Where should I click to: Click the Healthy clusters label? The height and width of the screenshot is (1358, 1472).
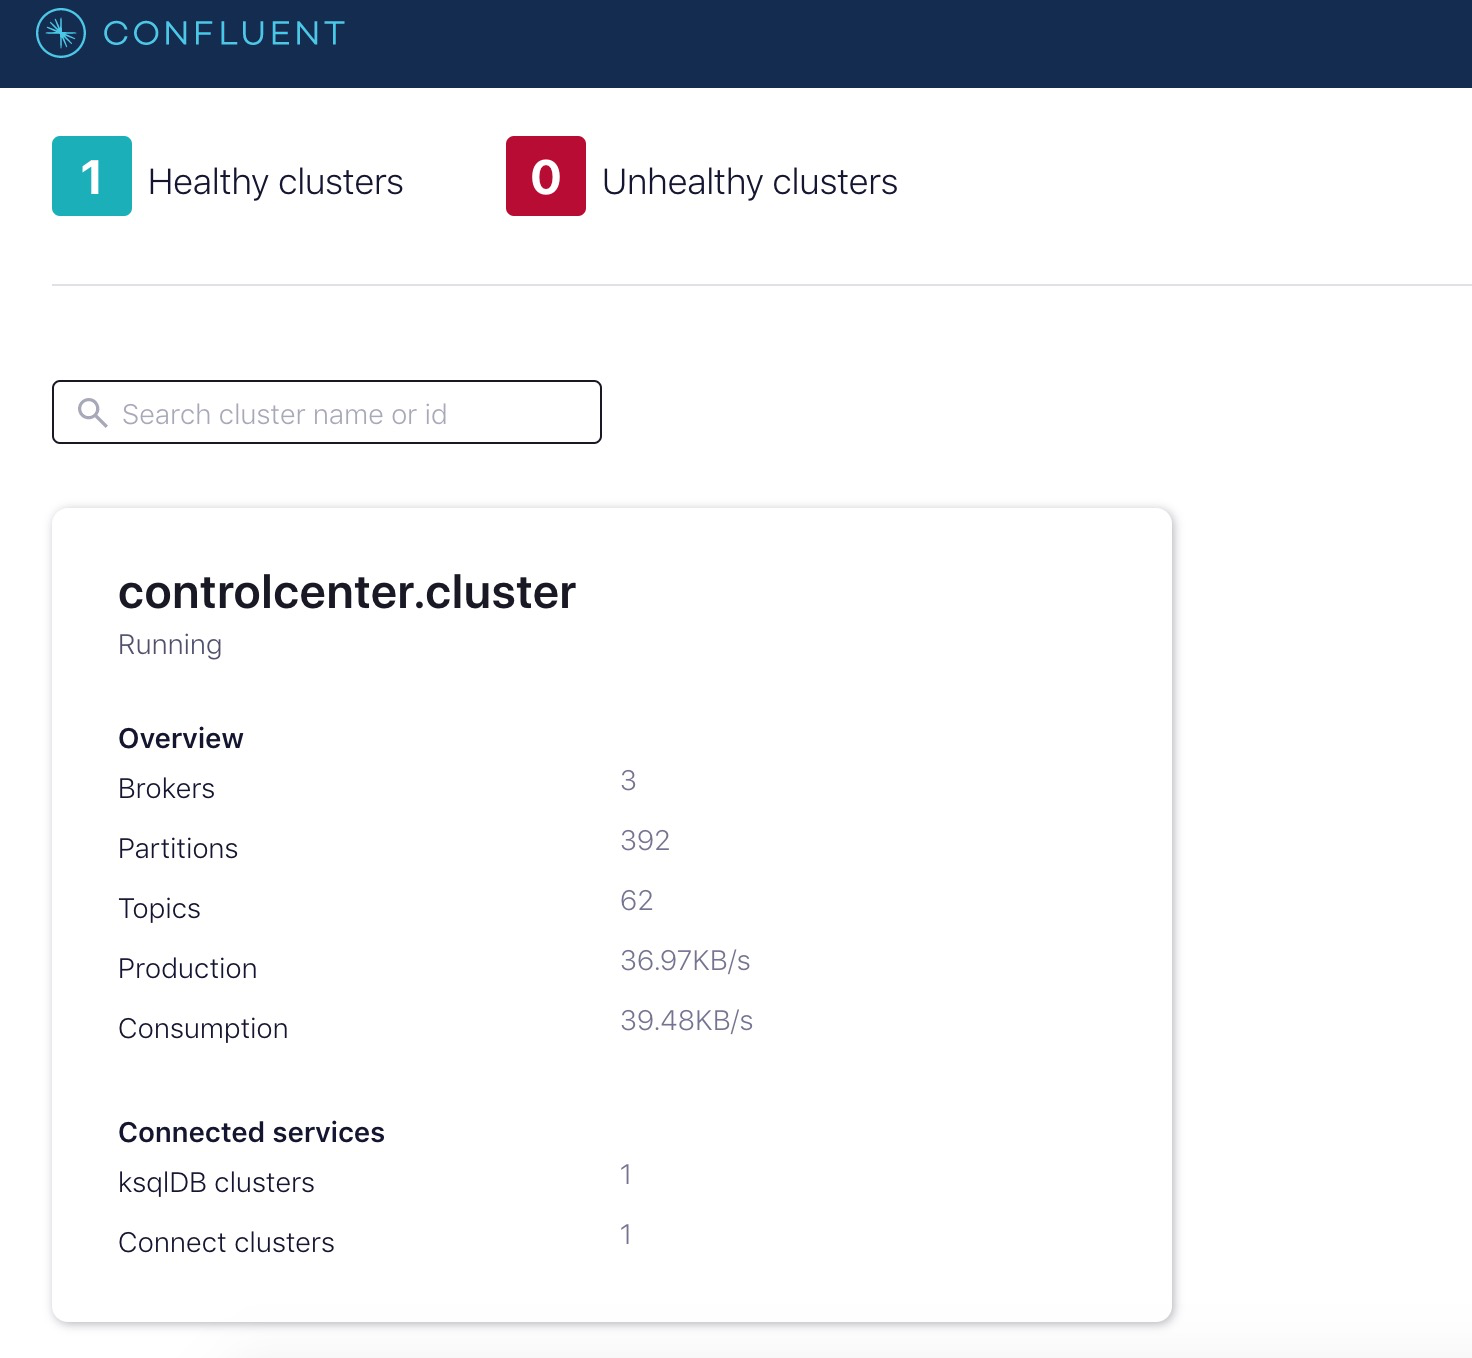point(276,182)
